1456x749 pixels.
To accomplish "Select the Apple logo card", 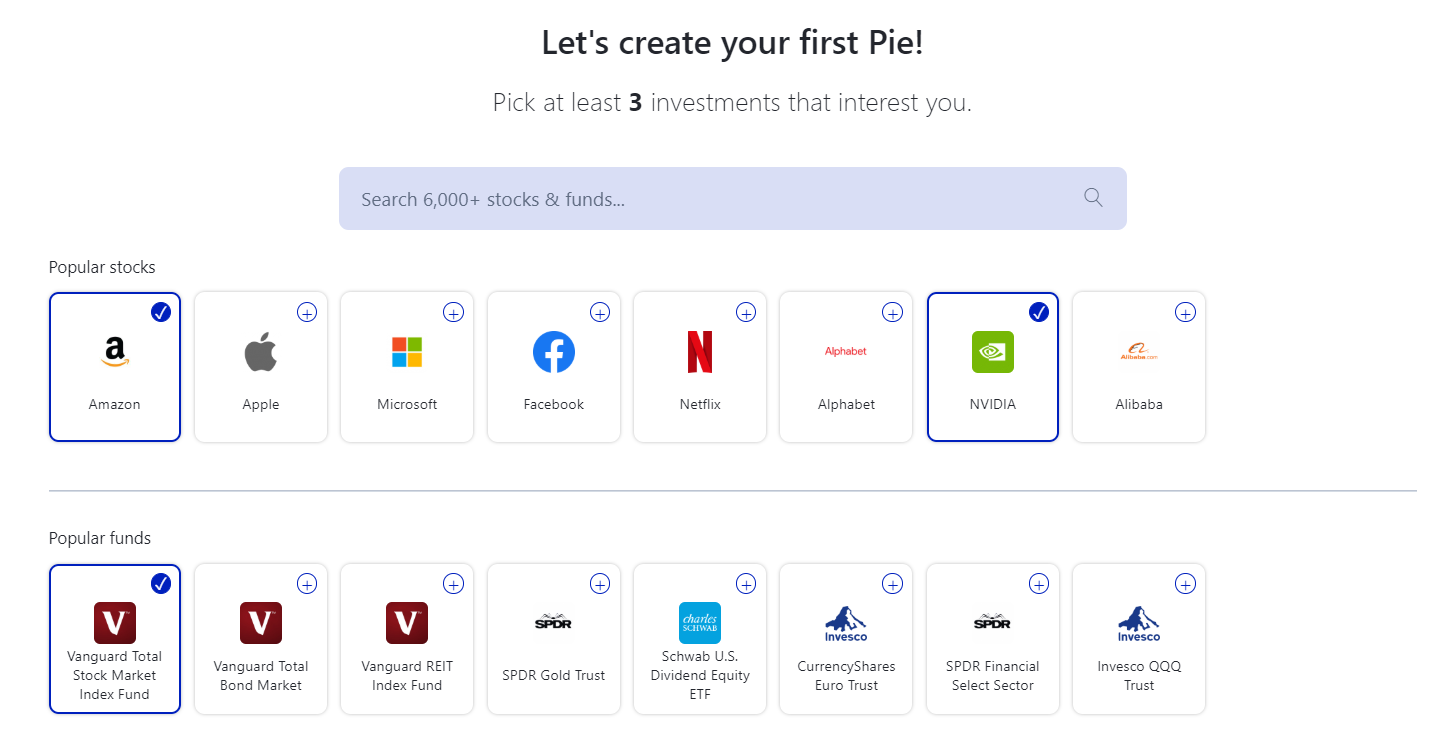I will click(261, 352).
